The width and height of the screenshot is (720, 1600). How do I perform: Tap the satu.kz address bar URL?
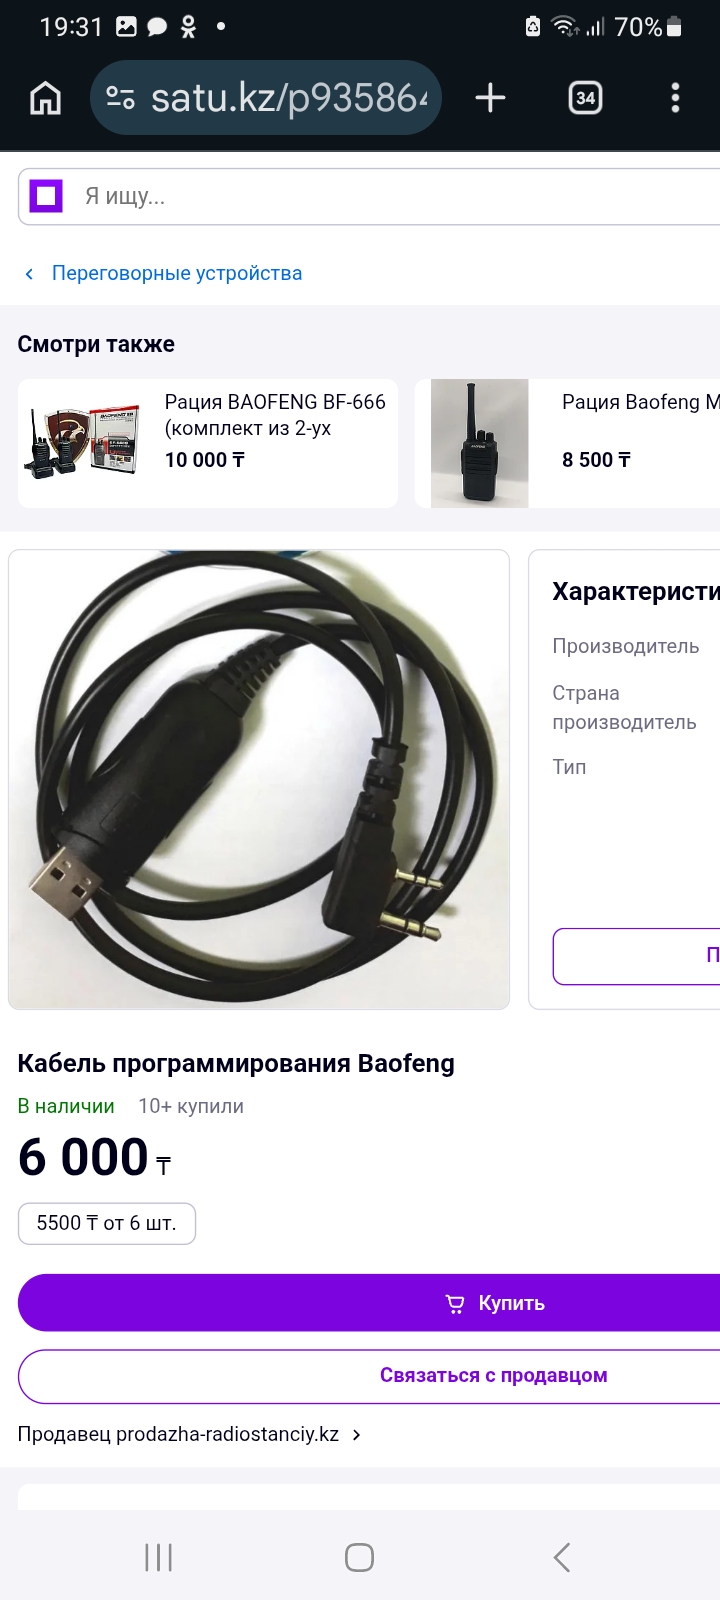point(288,98)
